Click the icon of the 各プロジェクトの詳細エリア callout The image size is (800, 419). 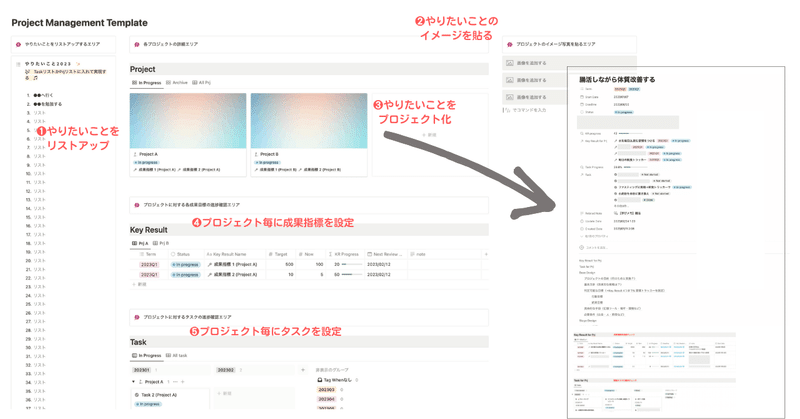click(x=137, y=44)
